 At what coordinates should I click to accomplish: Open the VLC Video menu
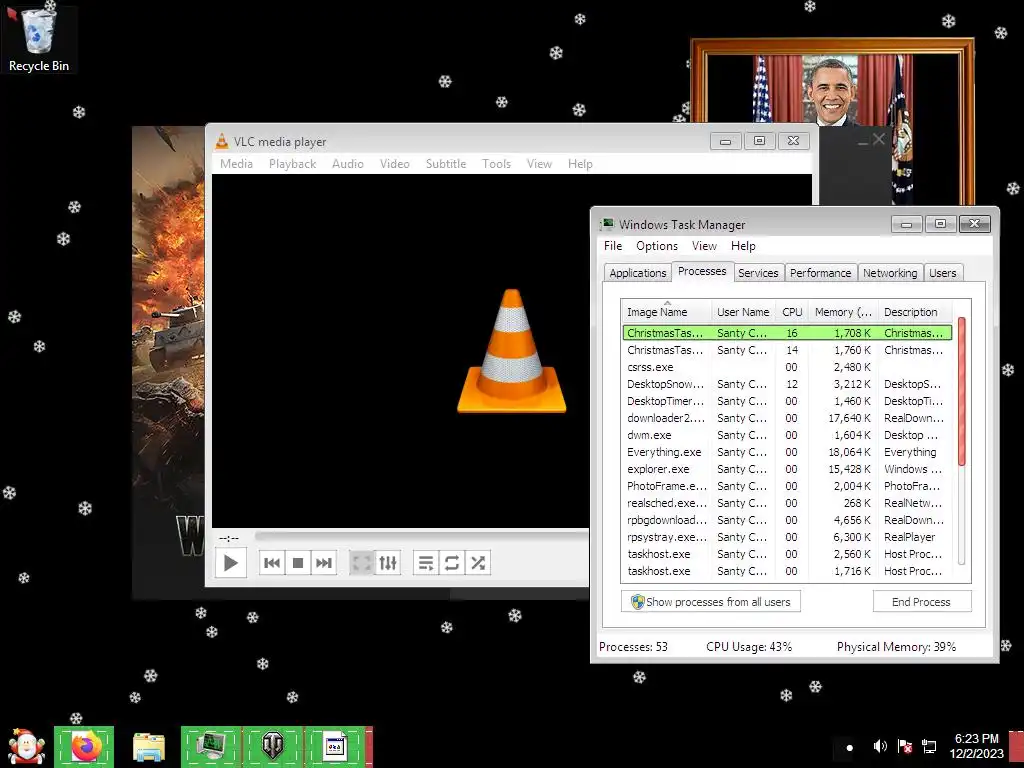coord(394,164)
